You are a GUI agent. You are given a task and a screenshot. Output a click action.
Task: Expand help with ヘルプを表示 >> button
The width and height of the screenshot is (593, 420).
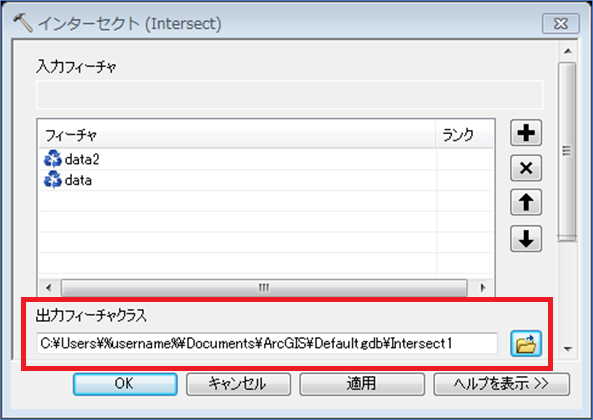[501, 384]
